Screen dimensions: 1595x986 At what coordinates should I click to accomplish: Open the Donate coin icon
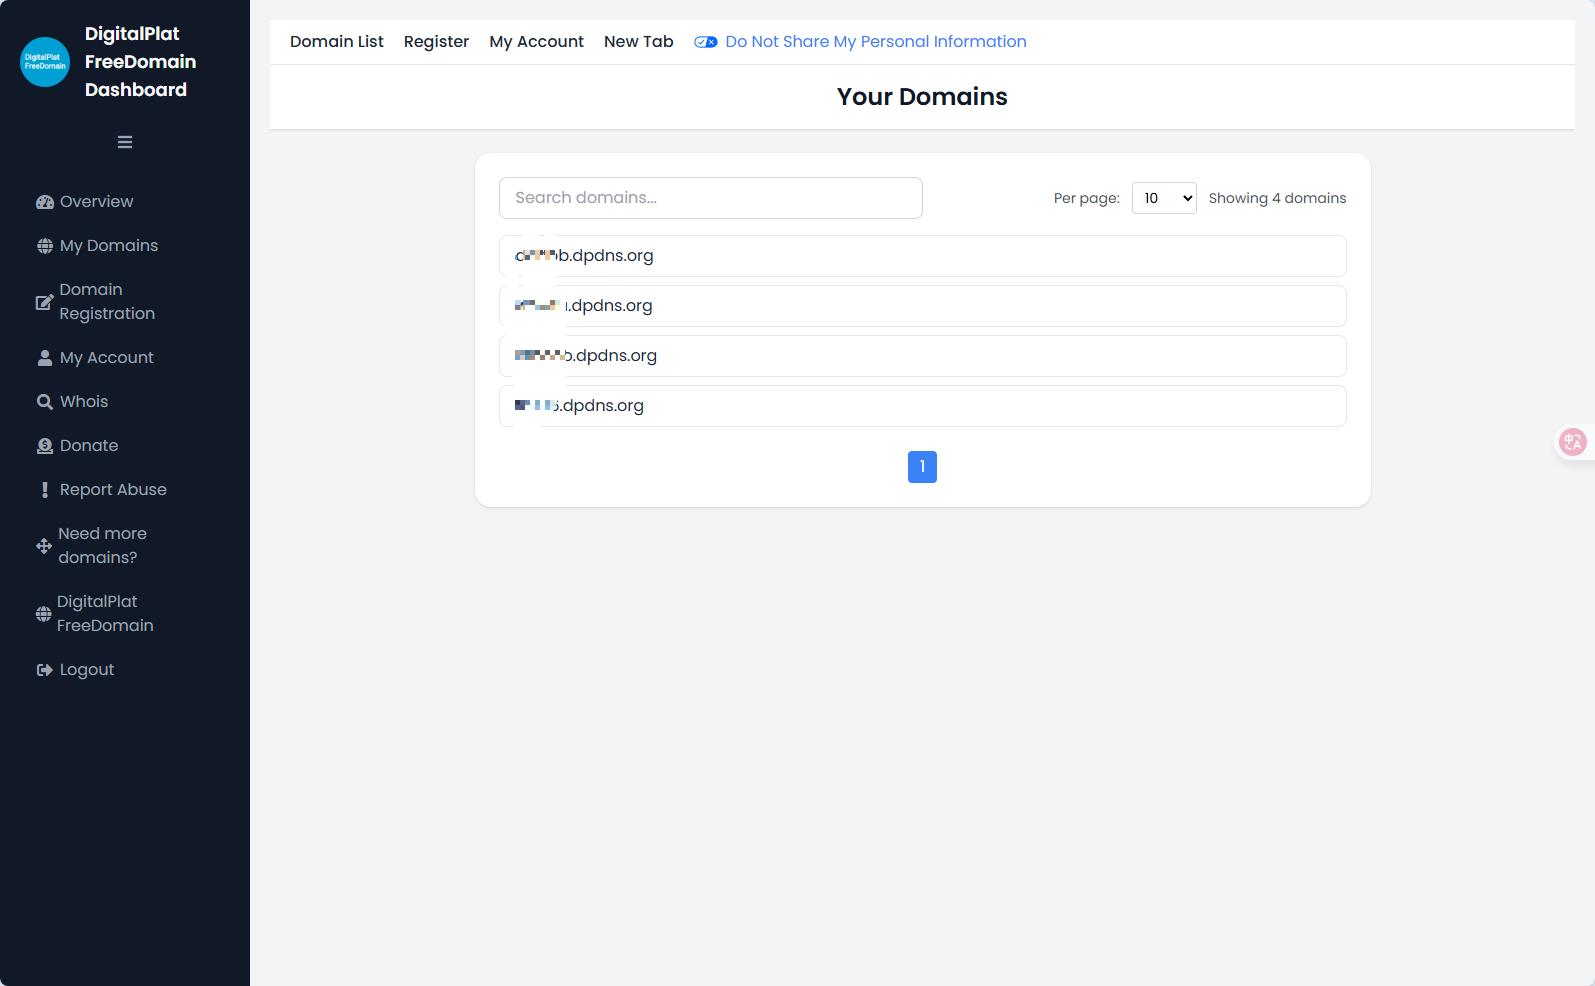click(x=45, y=446)
